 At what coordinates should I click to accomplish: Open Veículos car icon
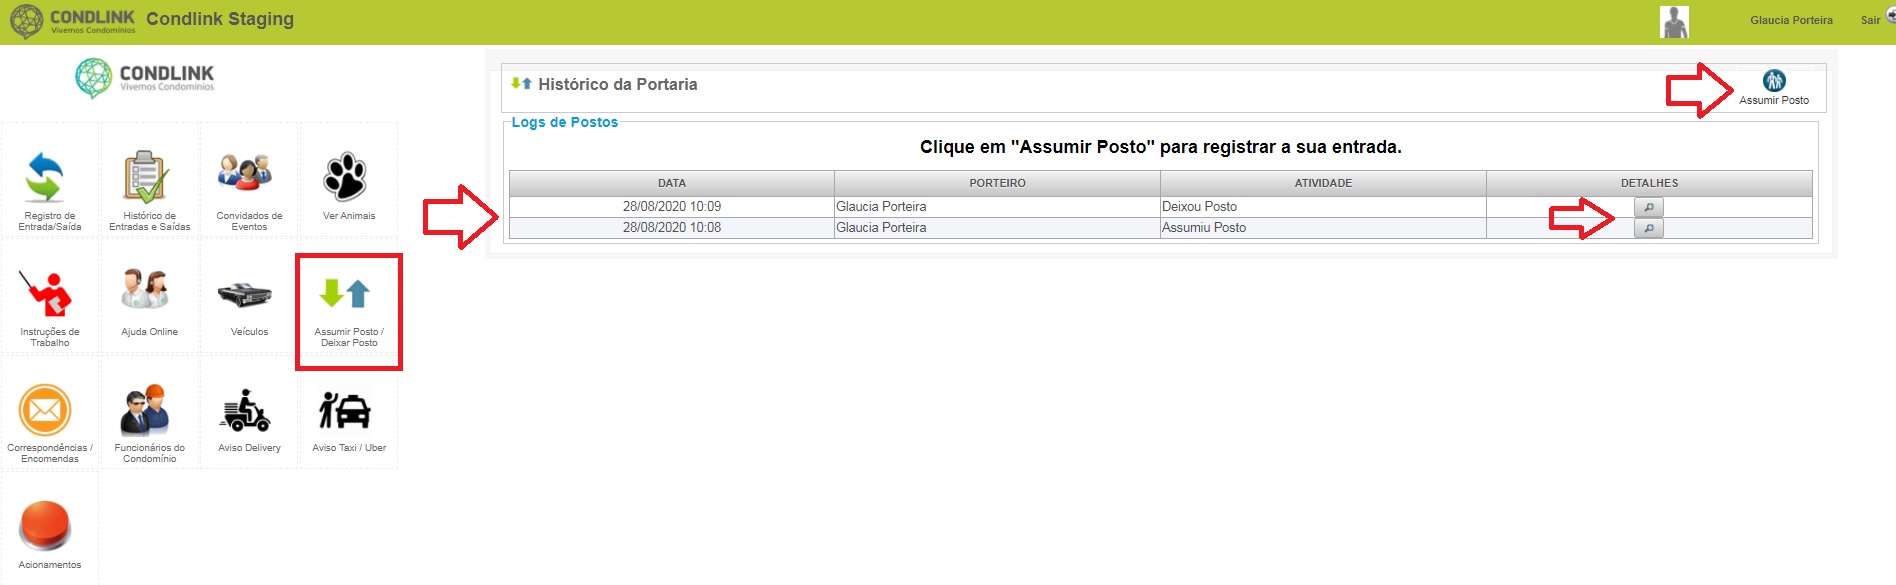pos(246,294)
